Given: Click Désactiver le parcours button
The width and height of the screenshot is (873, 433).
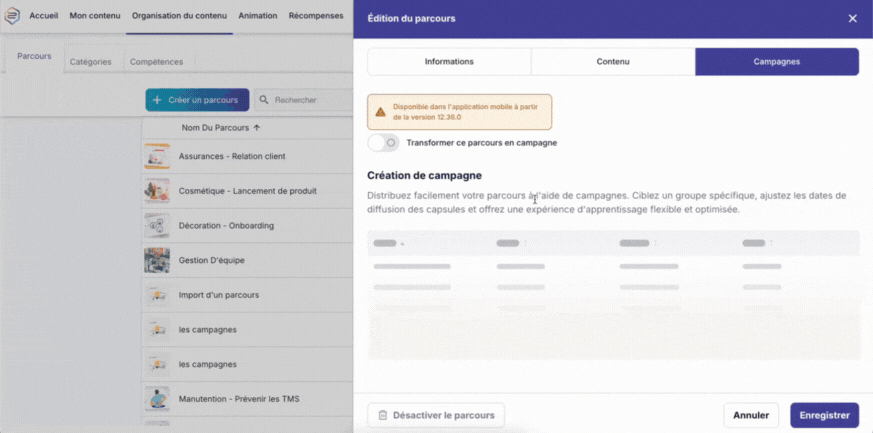Looking at the screenshot, I should coord(436,415).
